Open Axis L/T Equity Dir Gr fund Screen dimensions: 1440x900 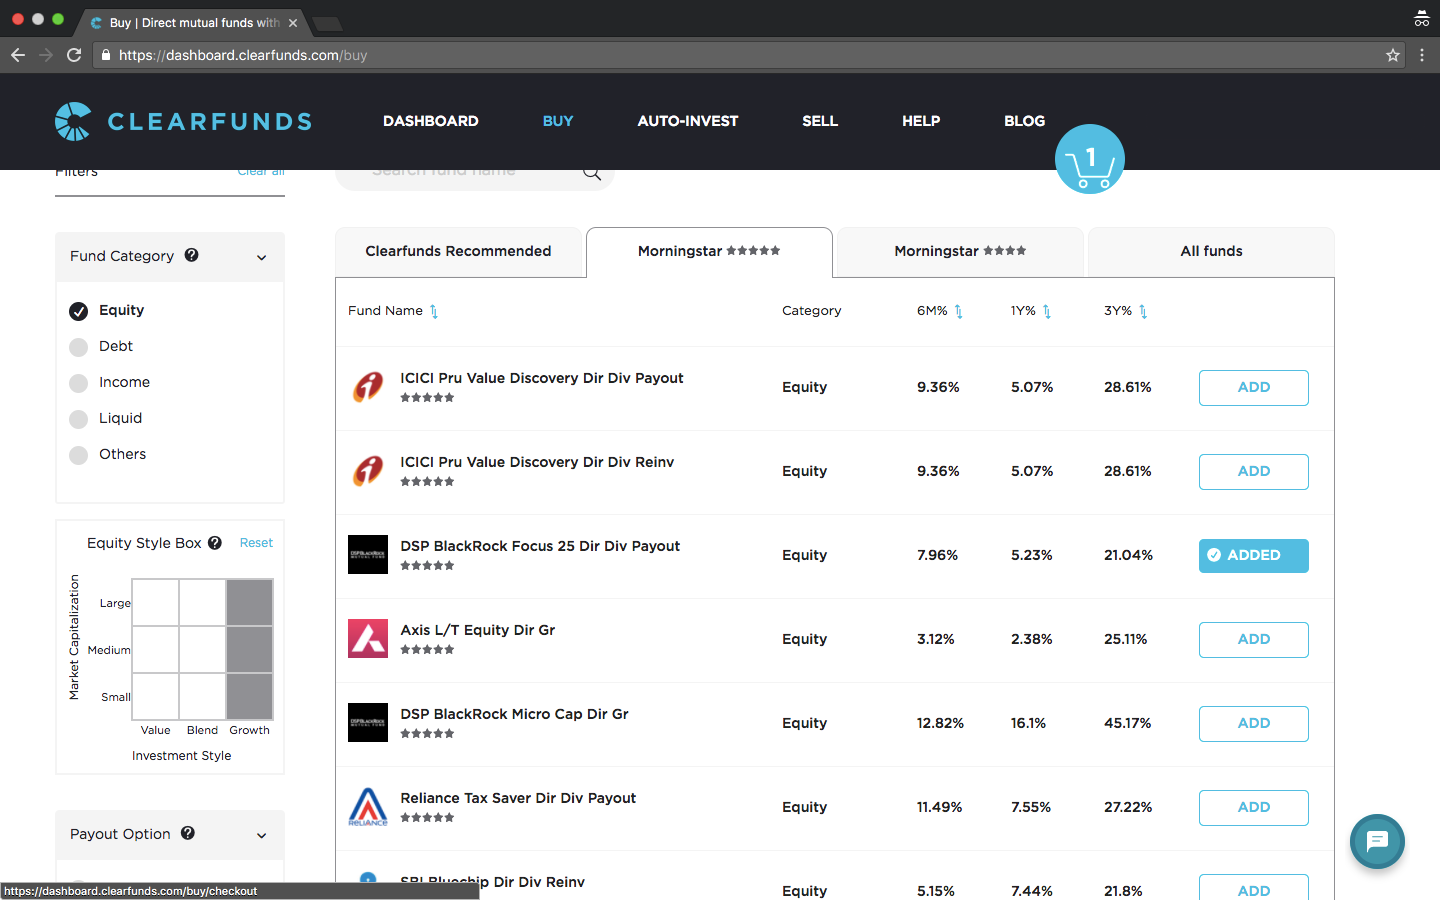477,630
